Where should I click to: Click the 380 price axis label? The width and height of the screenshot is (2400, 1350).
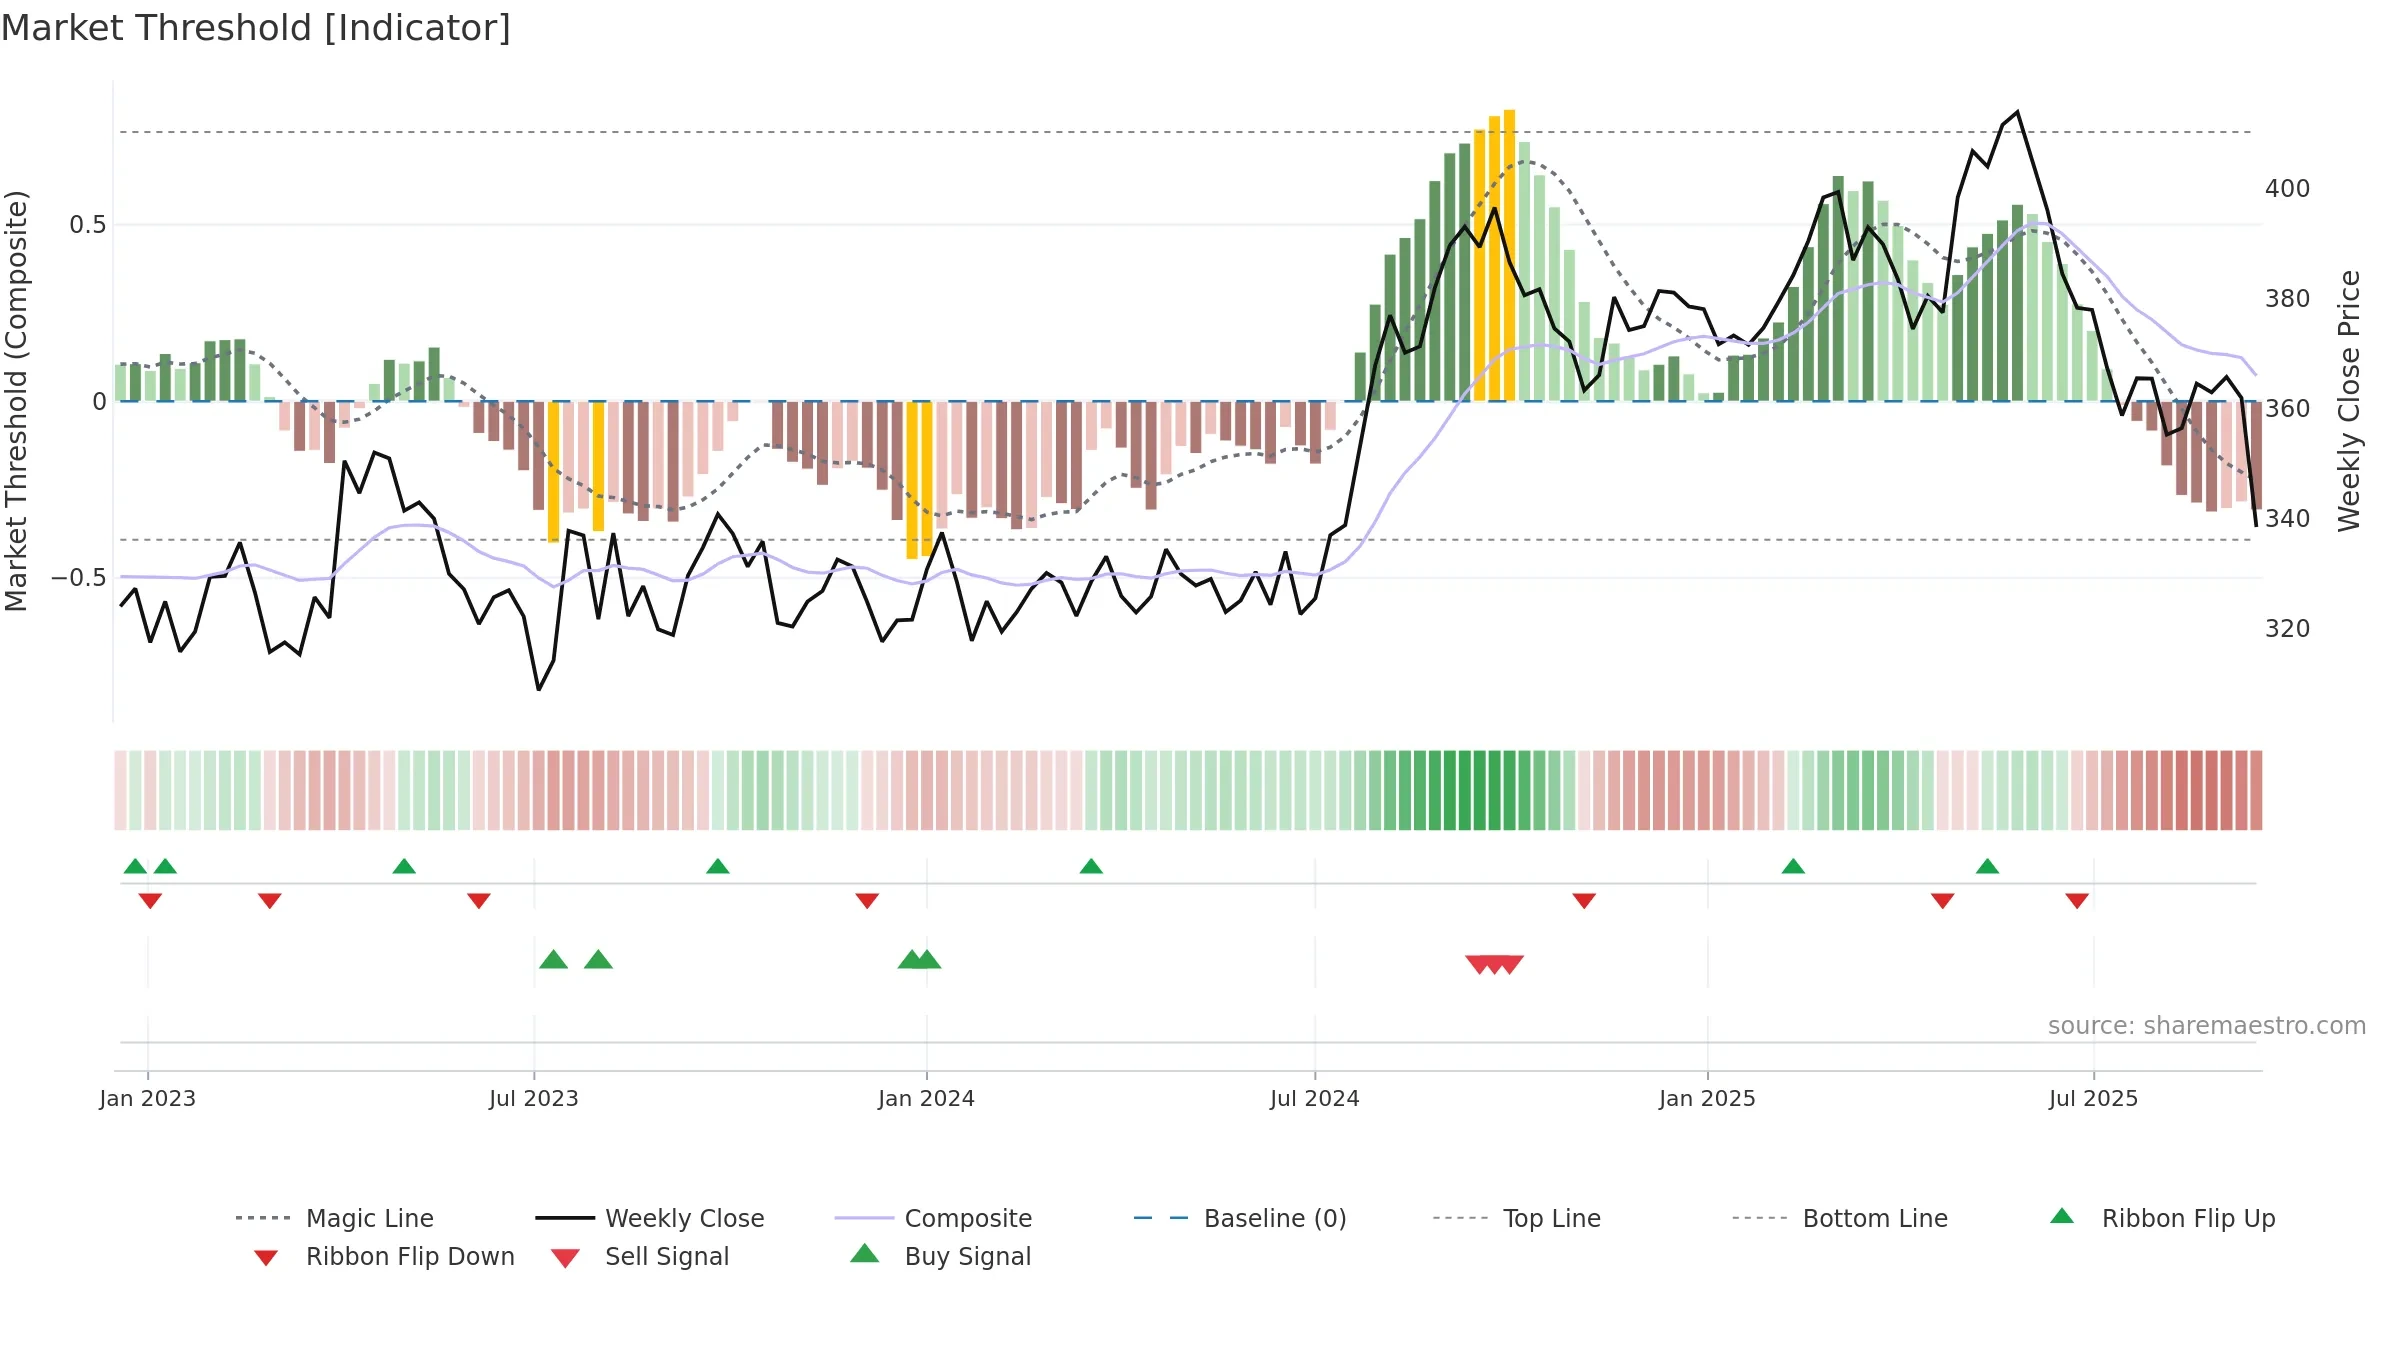(2288, 299)
